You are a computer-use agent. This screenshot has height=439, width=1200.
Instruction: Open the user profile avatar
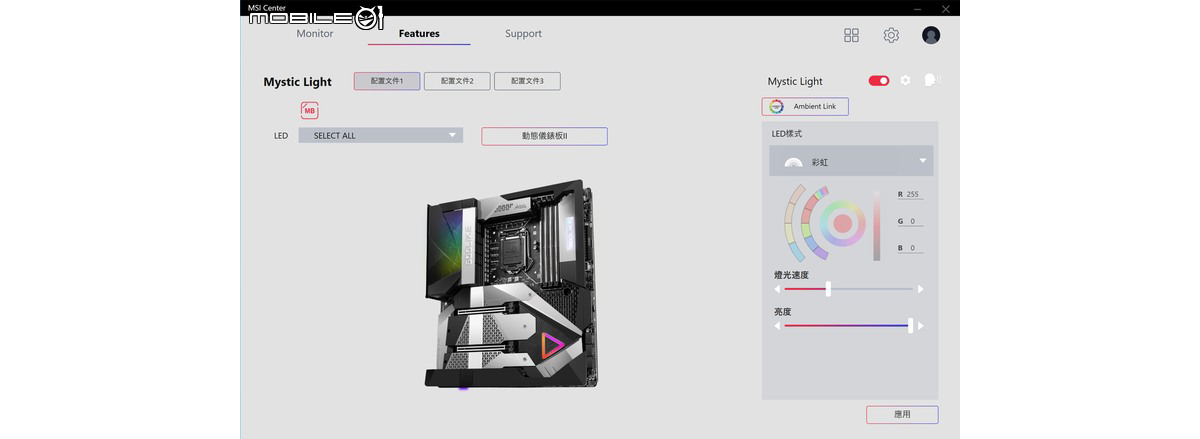pyautogui.click(x=931, y=35)
